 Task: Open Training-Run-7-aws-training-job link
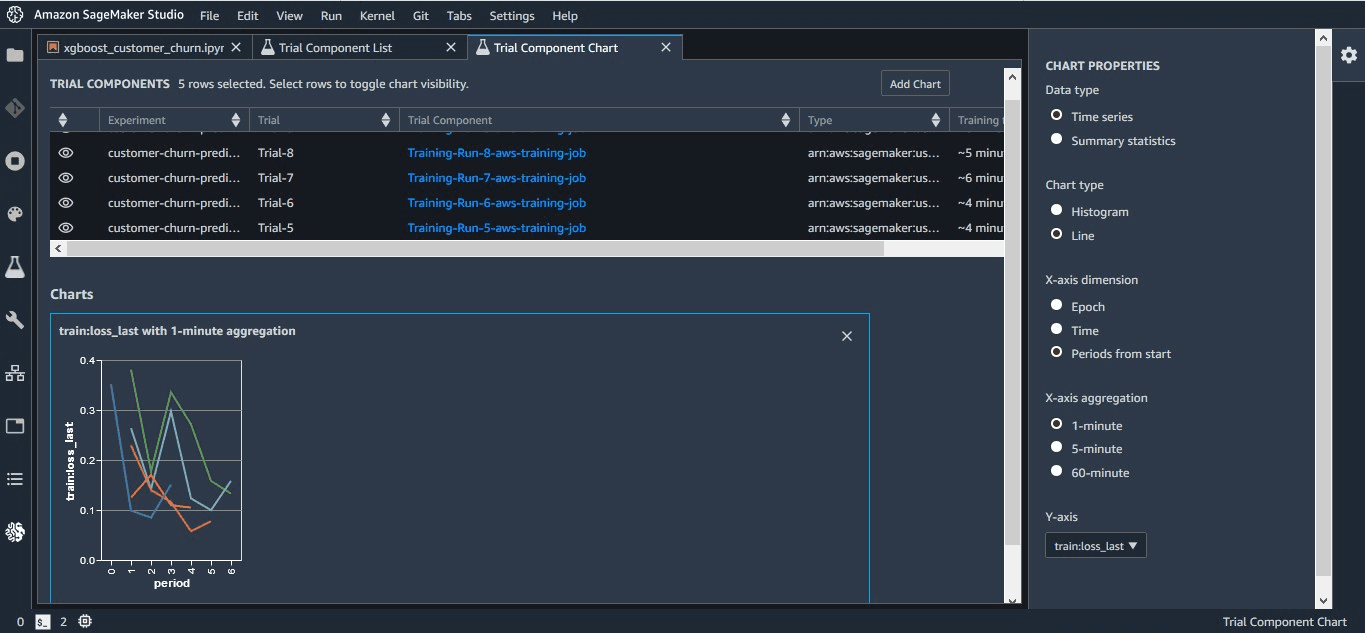tap(496, 178)
